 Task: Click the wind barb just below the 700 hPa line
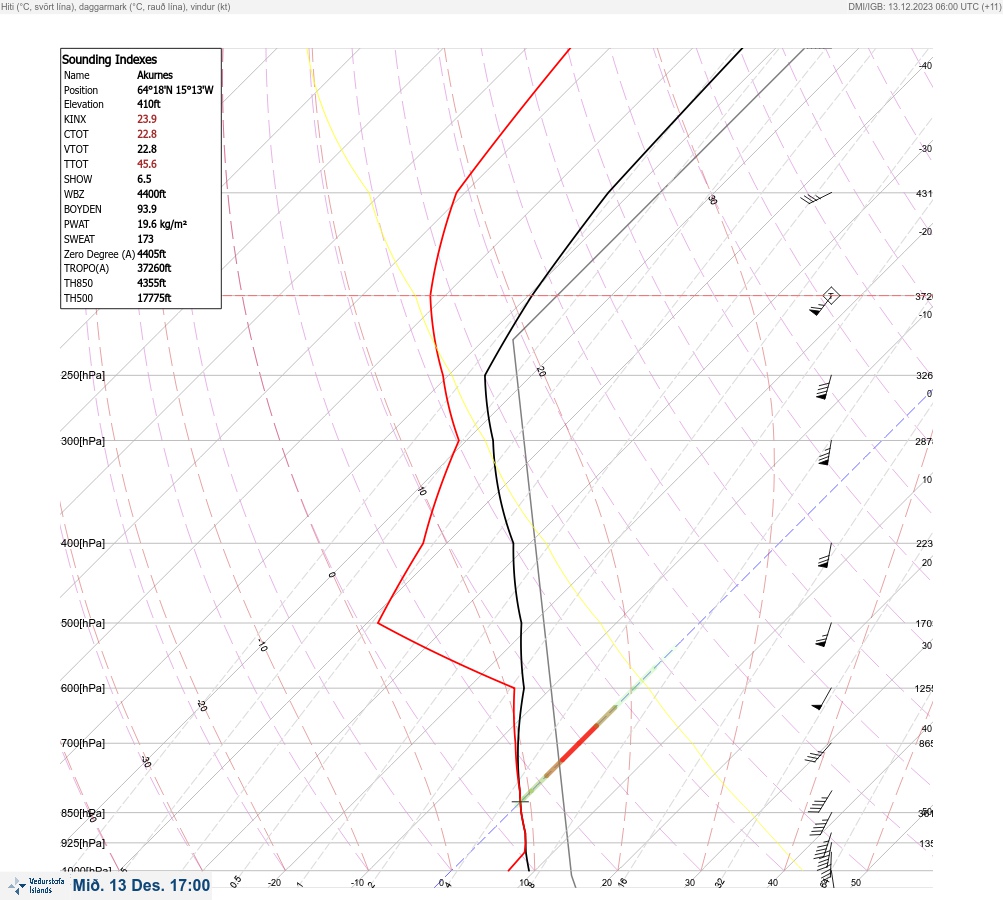(818, 753)
